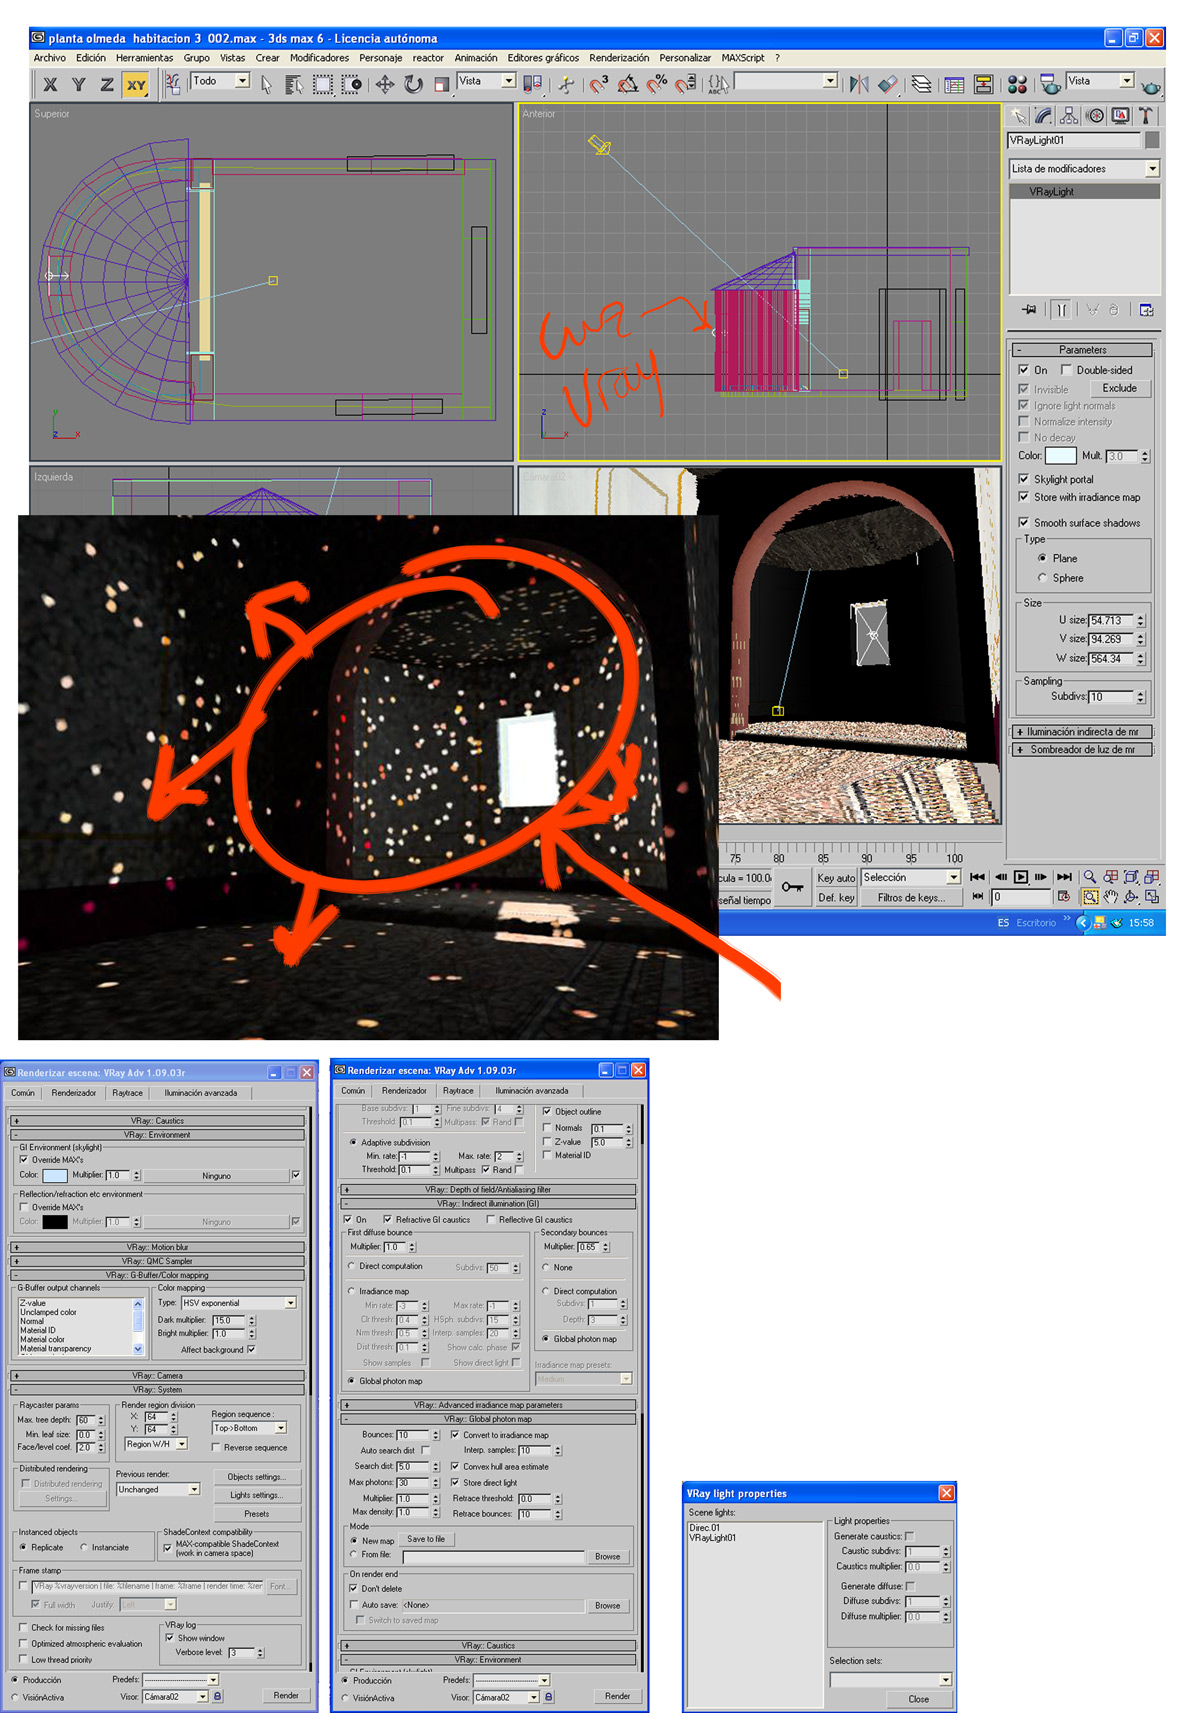Image resolution: width=1181 pixels, height=1713 pixels.
Task: Toggle Refractive GI caustics checkbox
Action: [387, 1220]
